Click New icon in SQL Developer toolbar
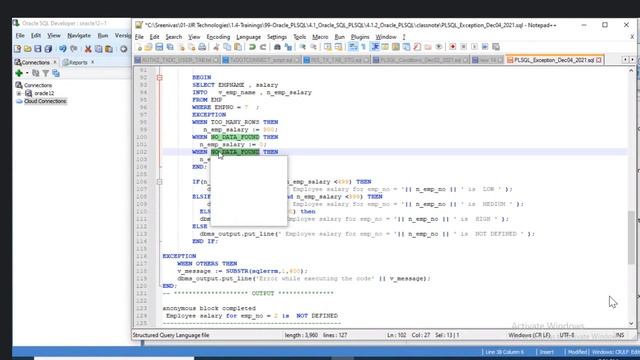 pos(17,49)
